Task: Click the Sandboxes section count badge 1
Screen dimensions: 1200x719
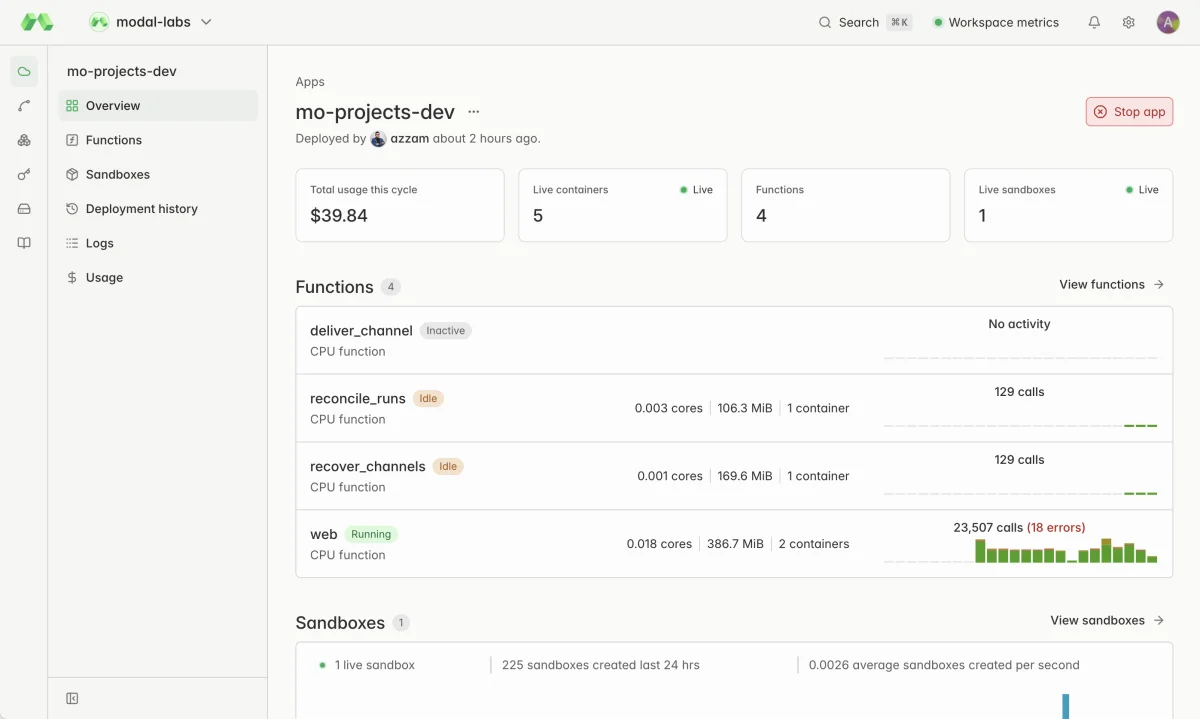Action: pos(401,623)
